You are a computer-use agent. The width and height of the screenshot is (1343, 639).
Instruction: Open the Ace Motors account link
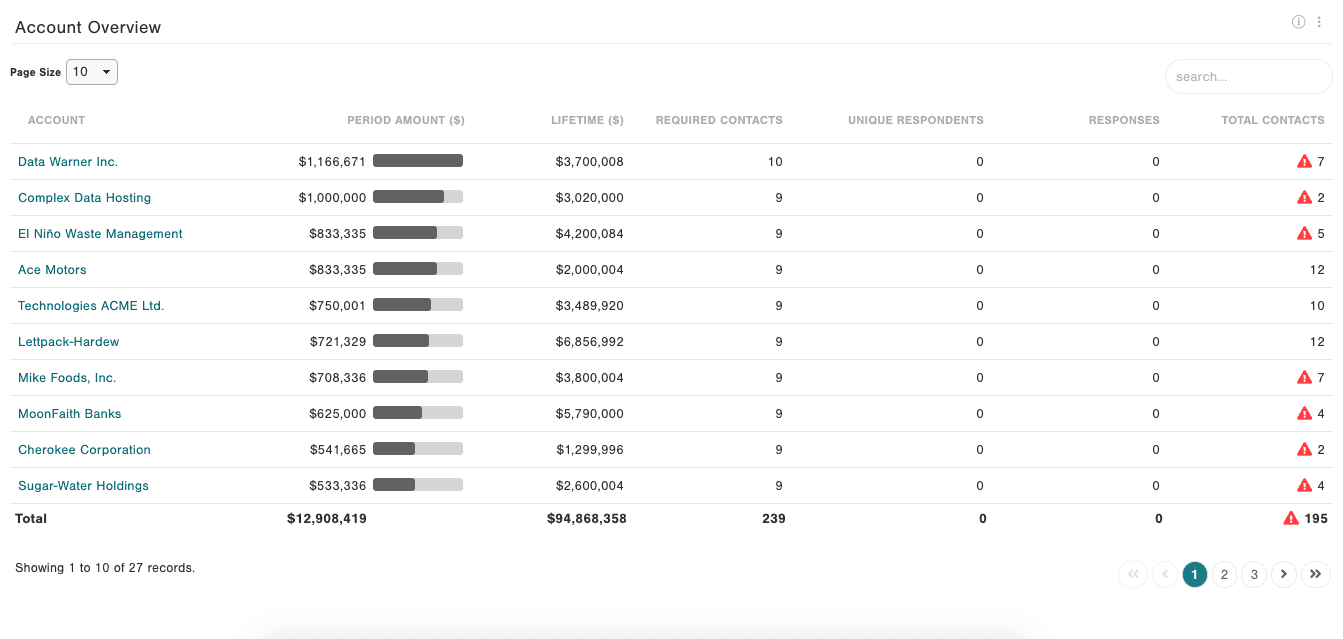(x=52, y=269)
